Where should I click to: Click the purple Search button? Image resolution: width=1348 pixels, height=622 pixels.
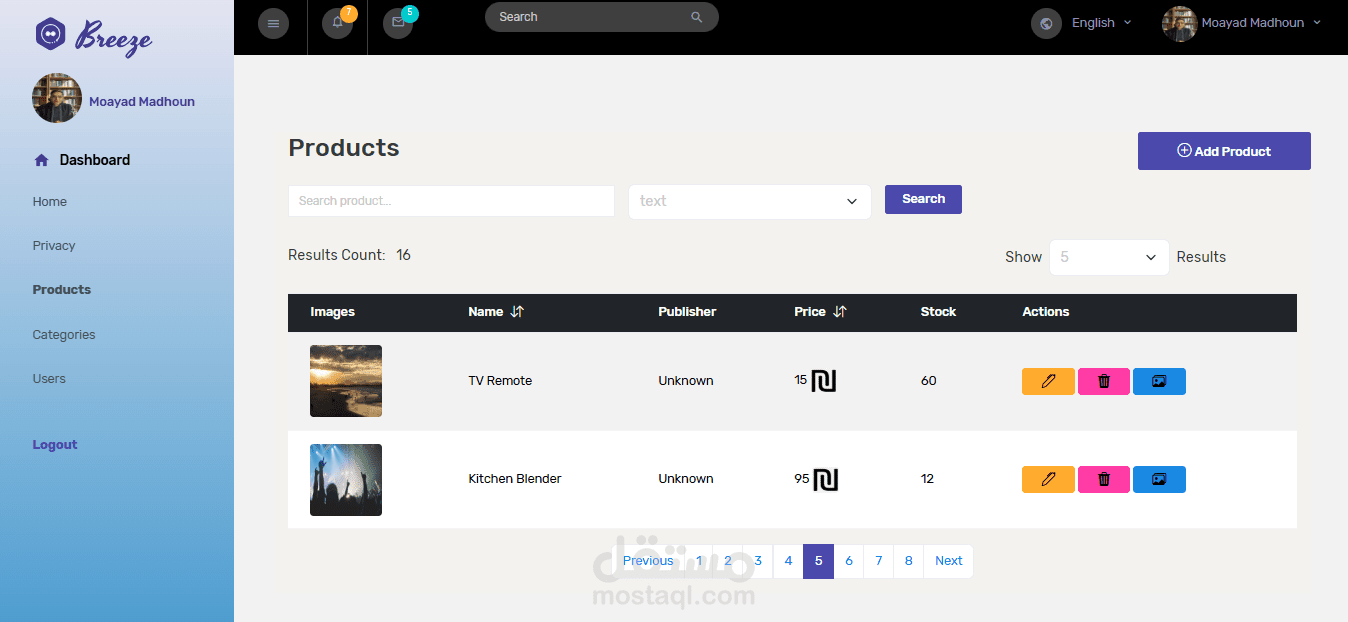click(x=923, y=199)
